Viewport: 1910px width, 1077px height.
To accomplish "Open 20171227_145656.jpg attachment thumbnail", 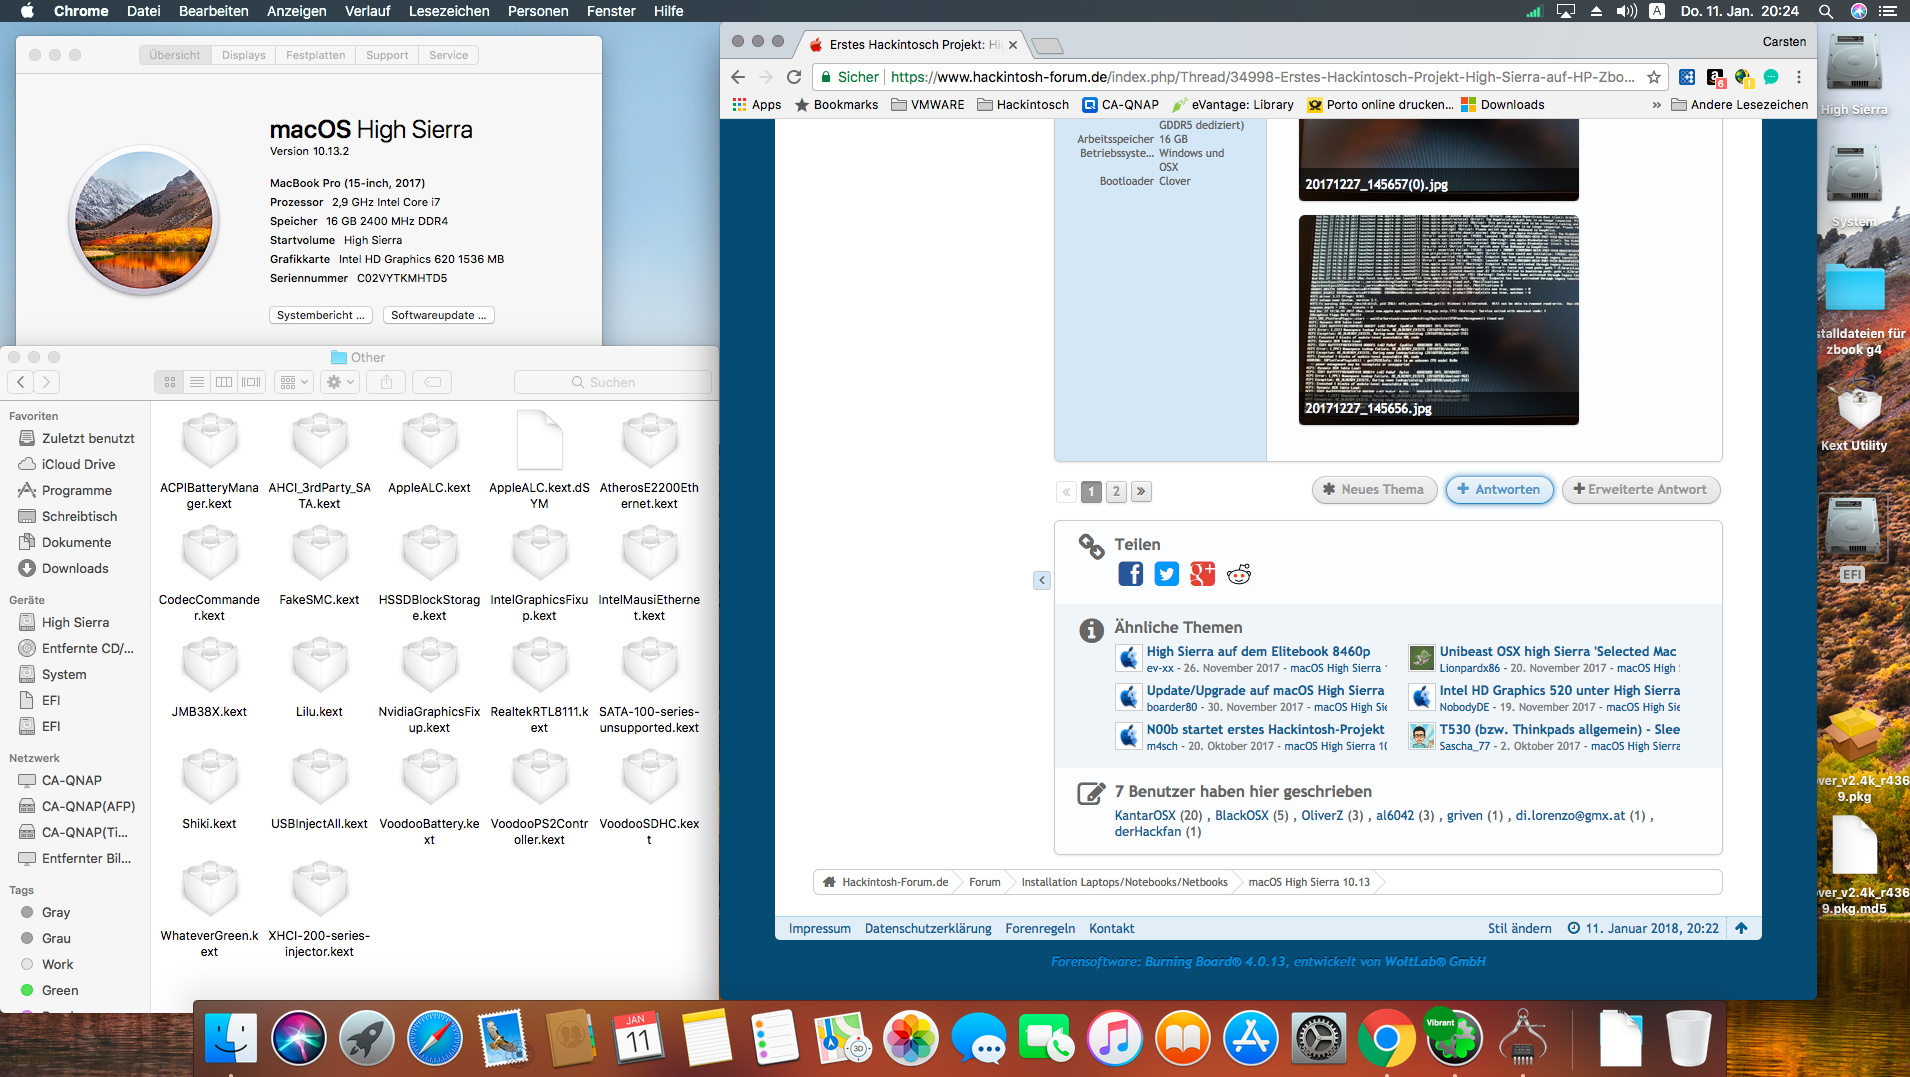I will point(1438,320).
